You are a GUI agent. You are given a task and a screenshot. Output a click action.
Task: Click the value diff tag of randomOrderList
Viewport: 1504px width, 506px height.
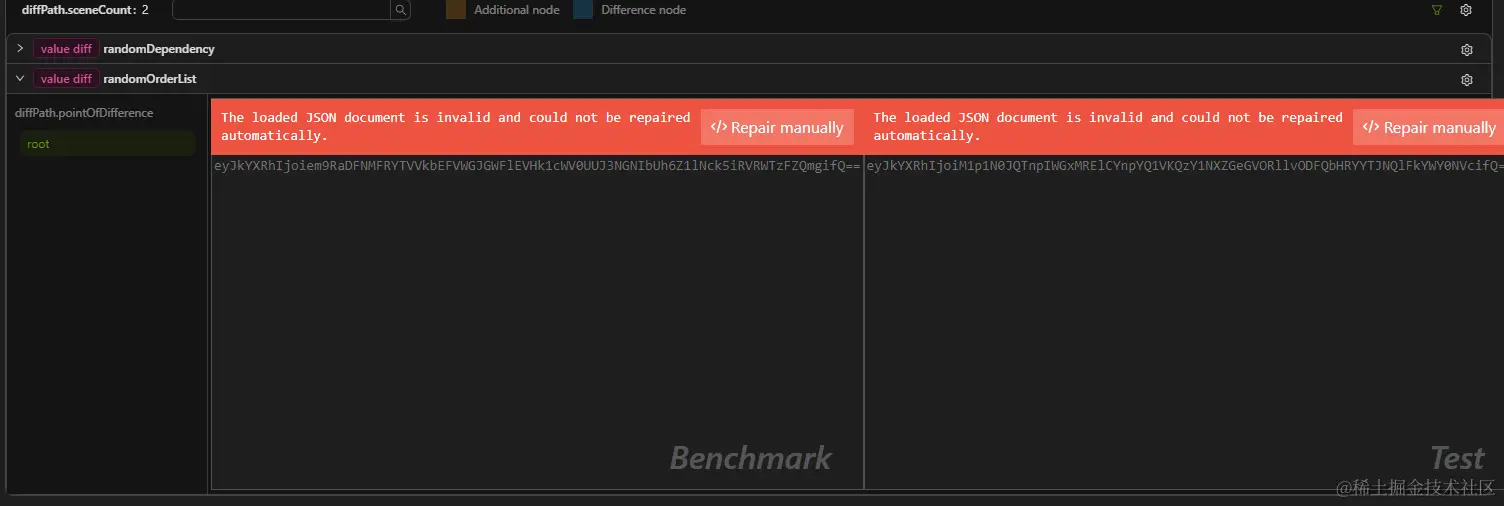66,78
